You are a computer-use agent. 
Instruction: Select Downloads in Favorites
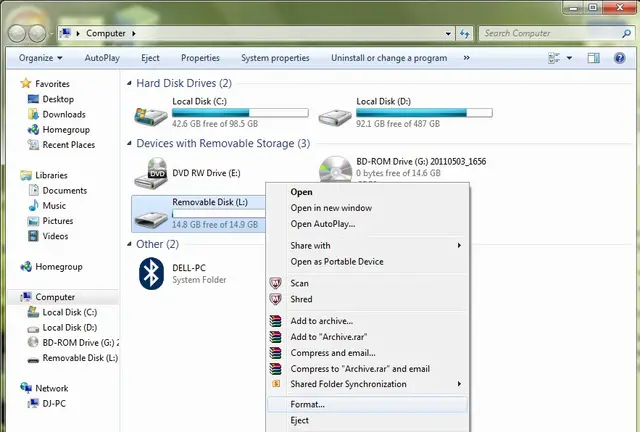point(64,114)
